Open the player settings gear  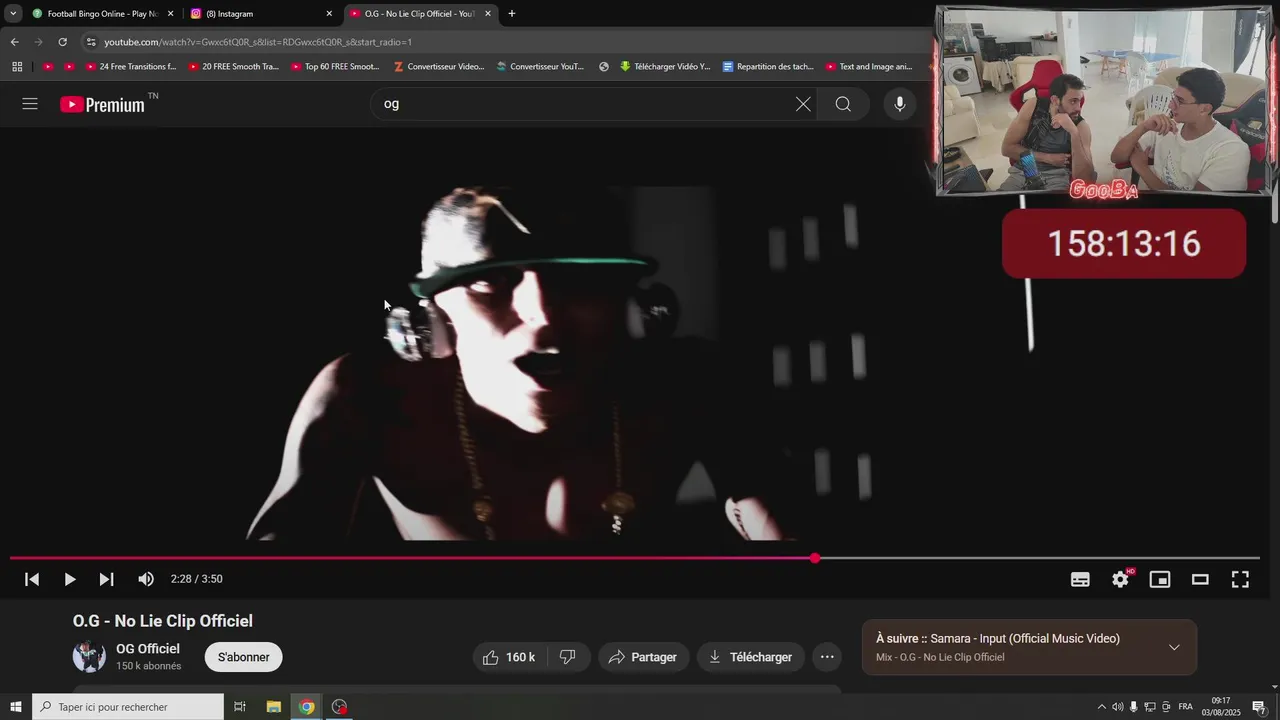pyautogui.click(x=1120, y=579)
